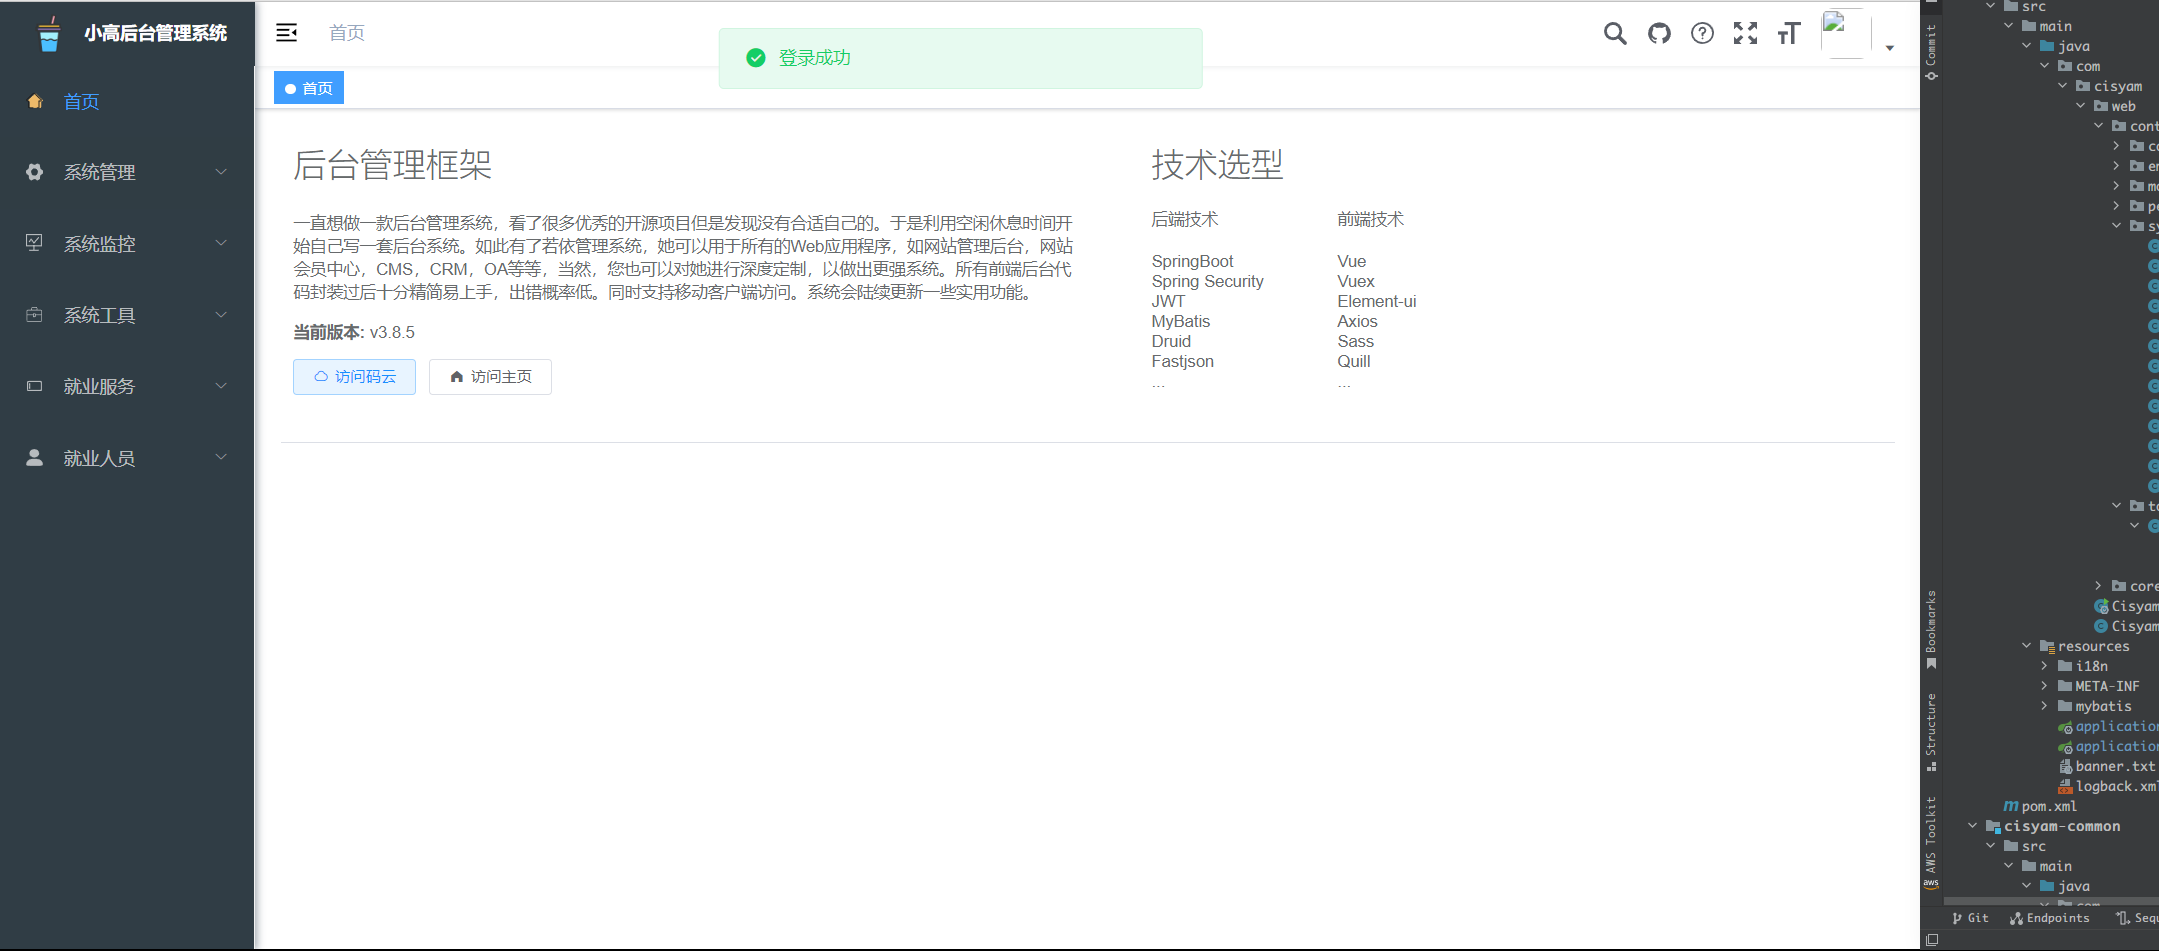The height and width of the screenshot is (951, 2159).
Task: Open the Bookmarks tool window in IDE
Action: 1931,630
